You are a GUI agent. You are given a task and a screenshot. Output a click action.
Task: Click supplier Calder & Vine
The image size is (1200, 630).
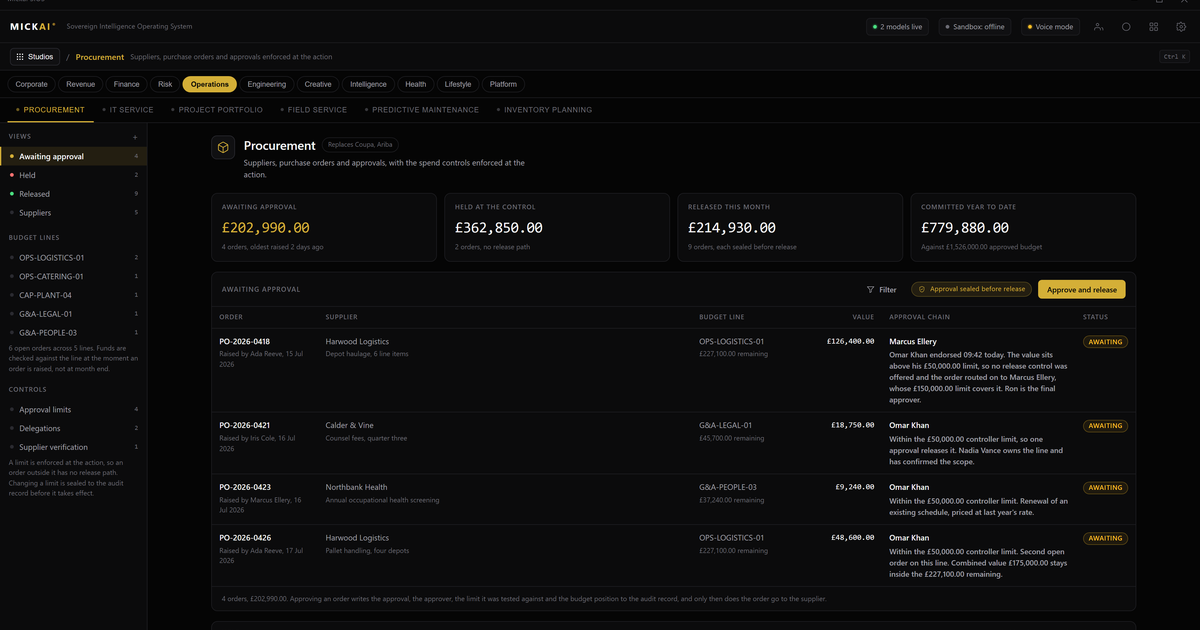tap(350, 425)
